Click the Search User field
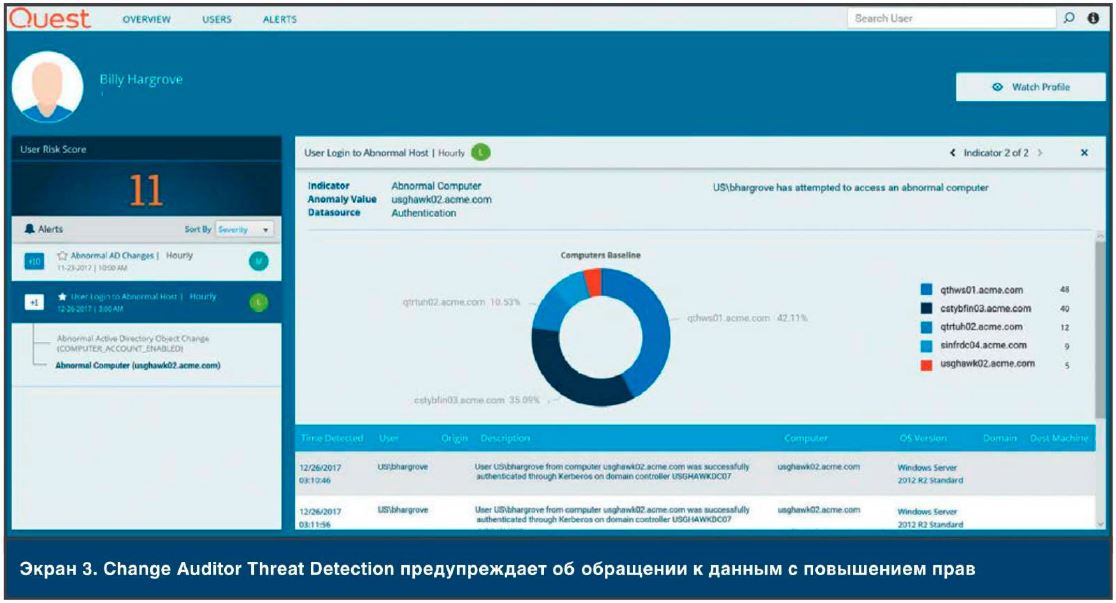This screenshot has width=1116, height=603. coord(951,19)
